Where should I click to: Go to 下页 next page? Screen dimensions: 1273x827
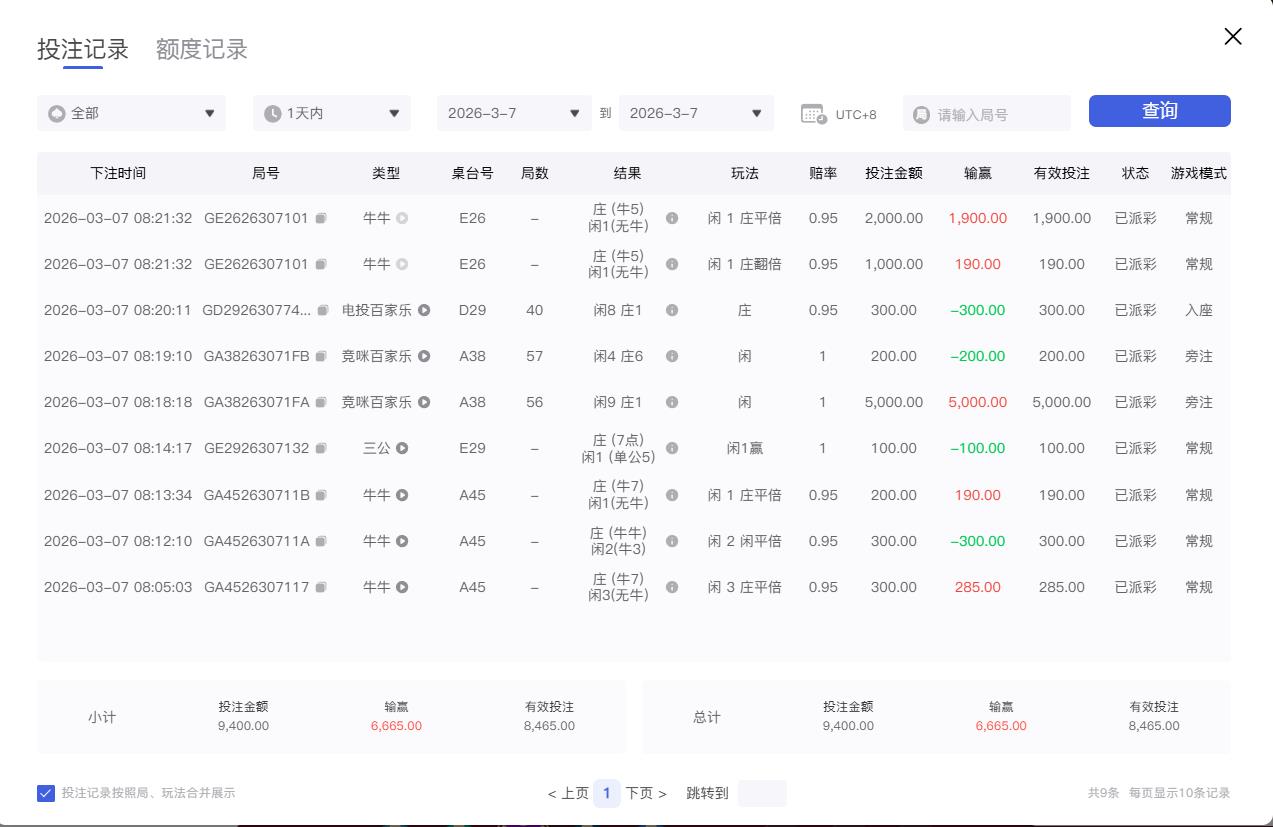pyautogui.click(x=646, y=793)
